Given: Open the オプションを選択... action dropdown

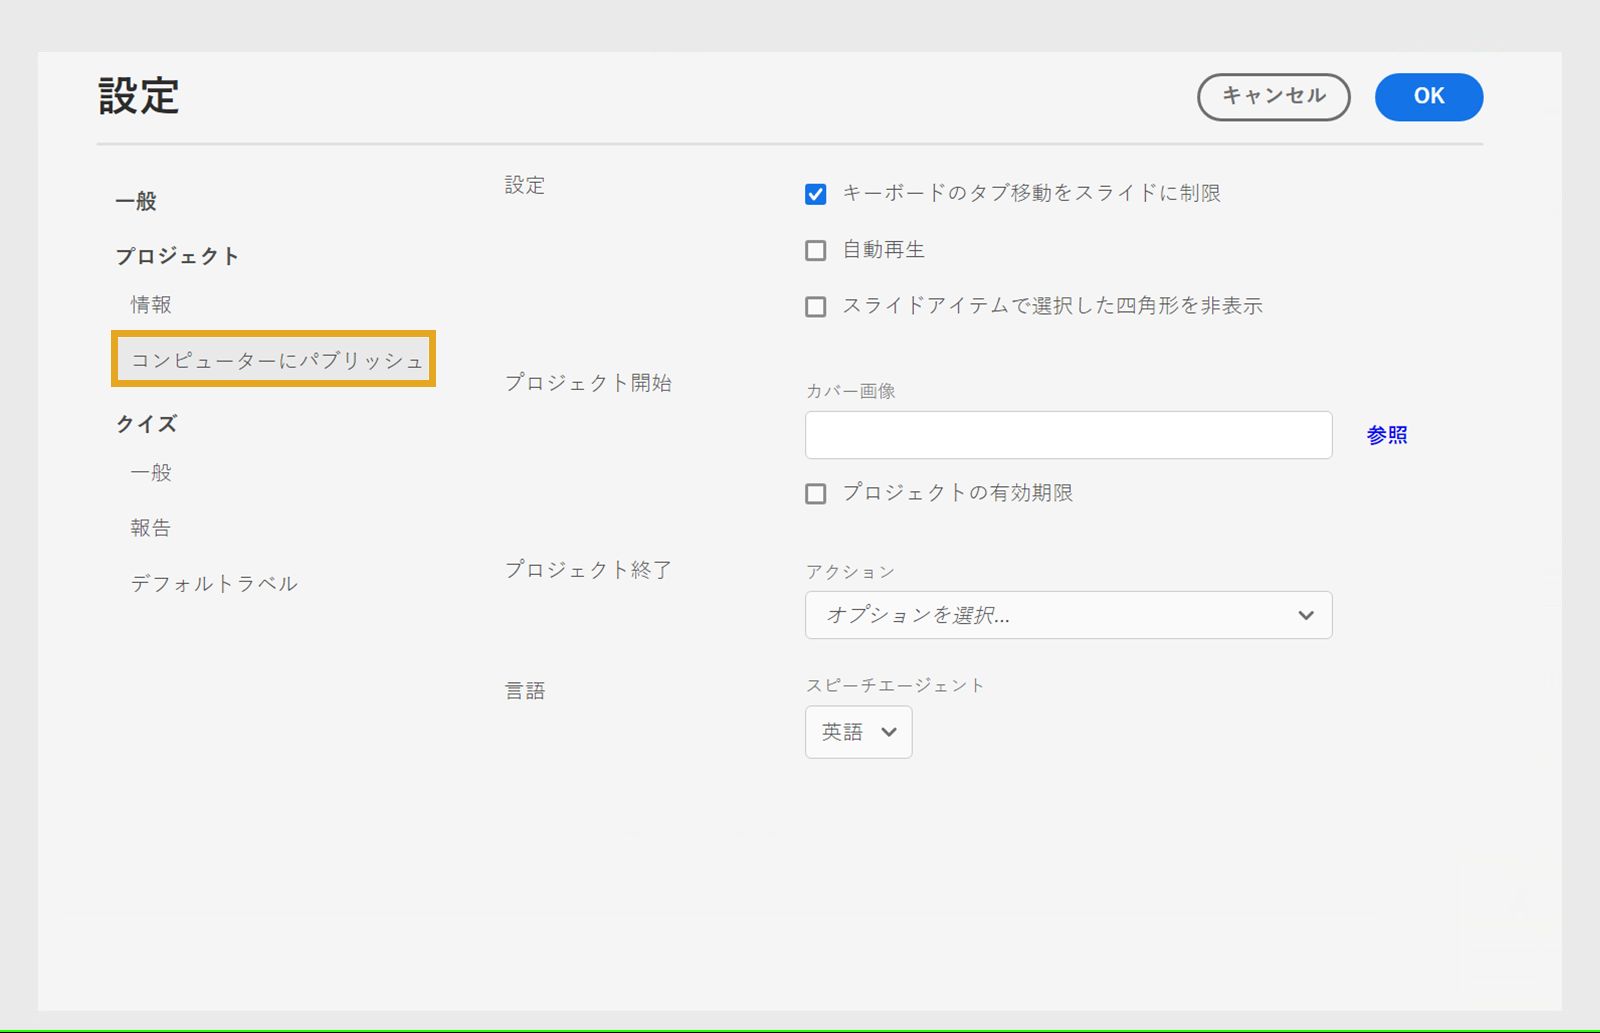Looking at the screenshot, I should tap(1067, 615).
